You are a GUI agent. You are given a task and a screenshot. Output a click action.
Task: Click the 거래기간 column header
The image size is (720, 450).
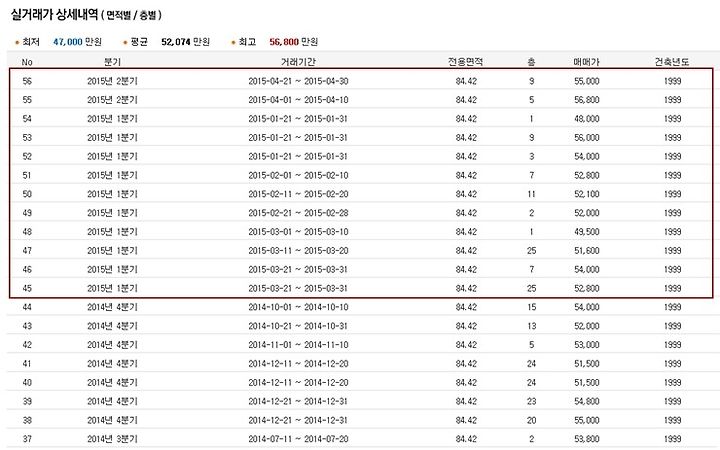pyautogui.click(x=298, y=62)
